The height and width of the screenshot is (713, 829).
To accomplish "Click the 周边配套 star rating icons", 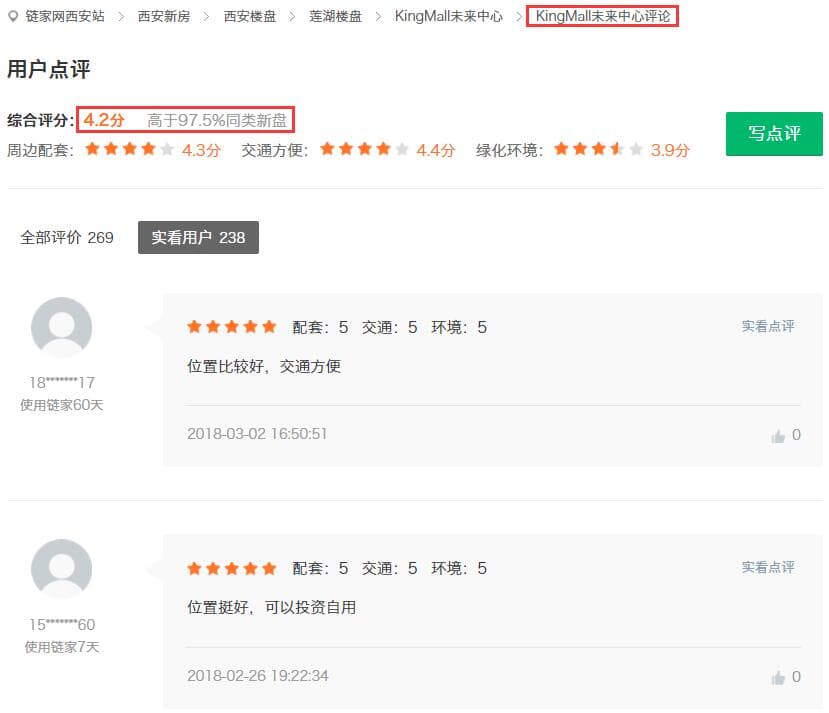I will pos(130,150).
